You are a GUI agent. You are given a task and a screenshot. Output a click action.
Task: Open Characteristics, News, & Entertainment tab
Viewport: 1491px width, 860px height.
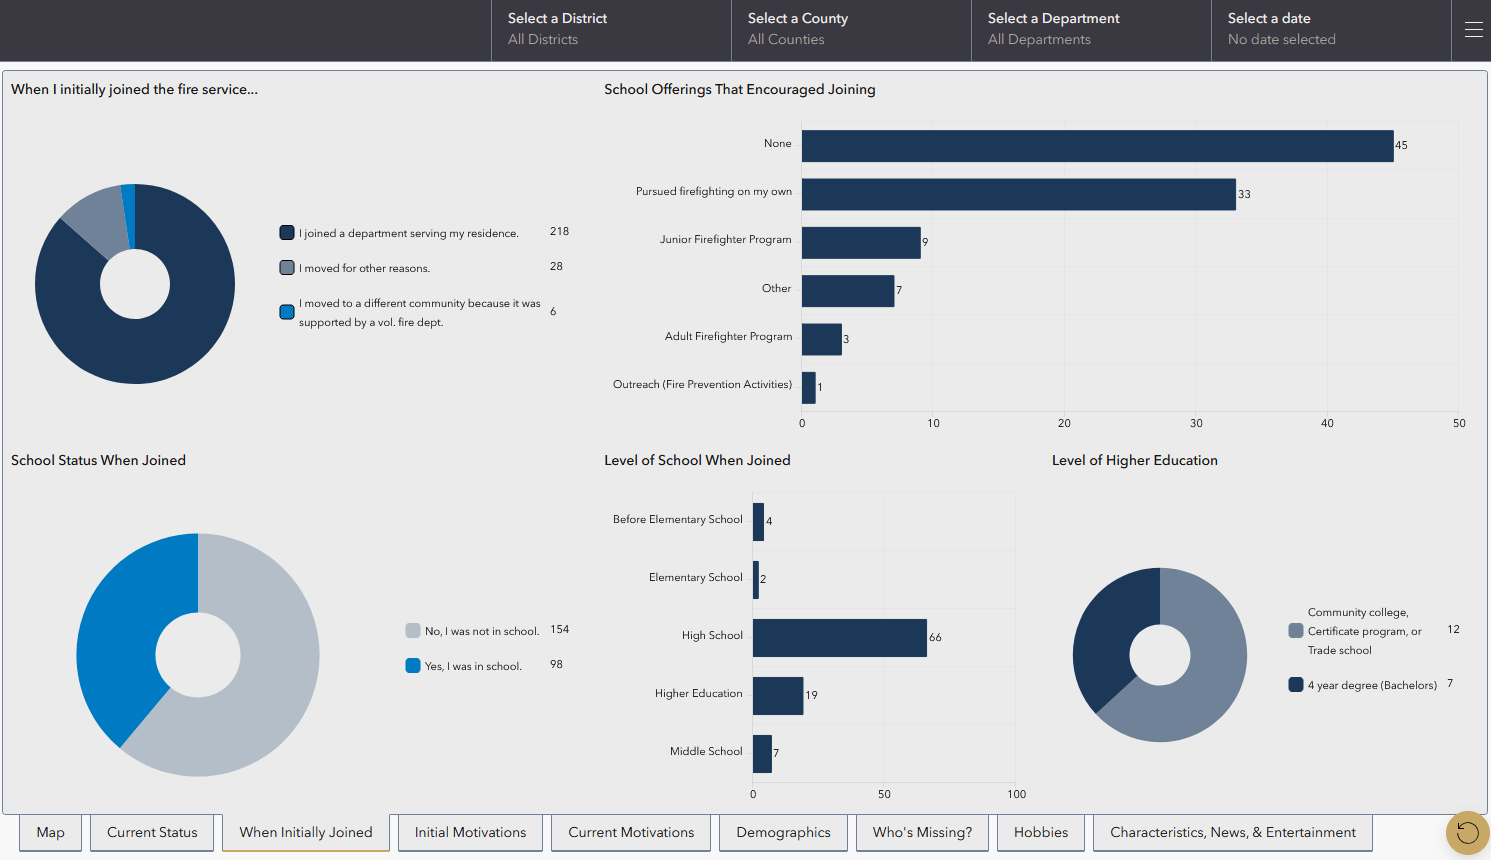coord(1233,832)
